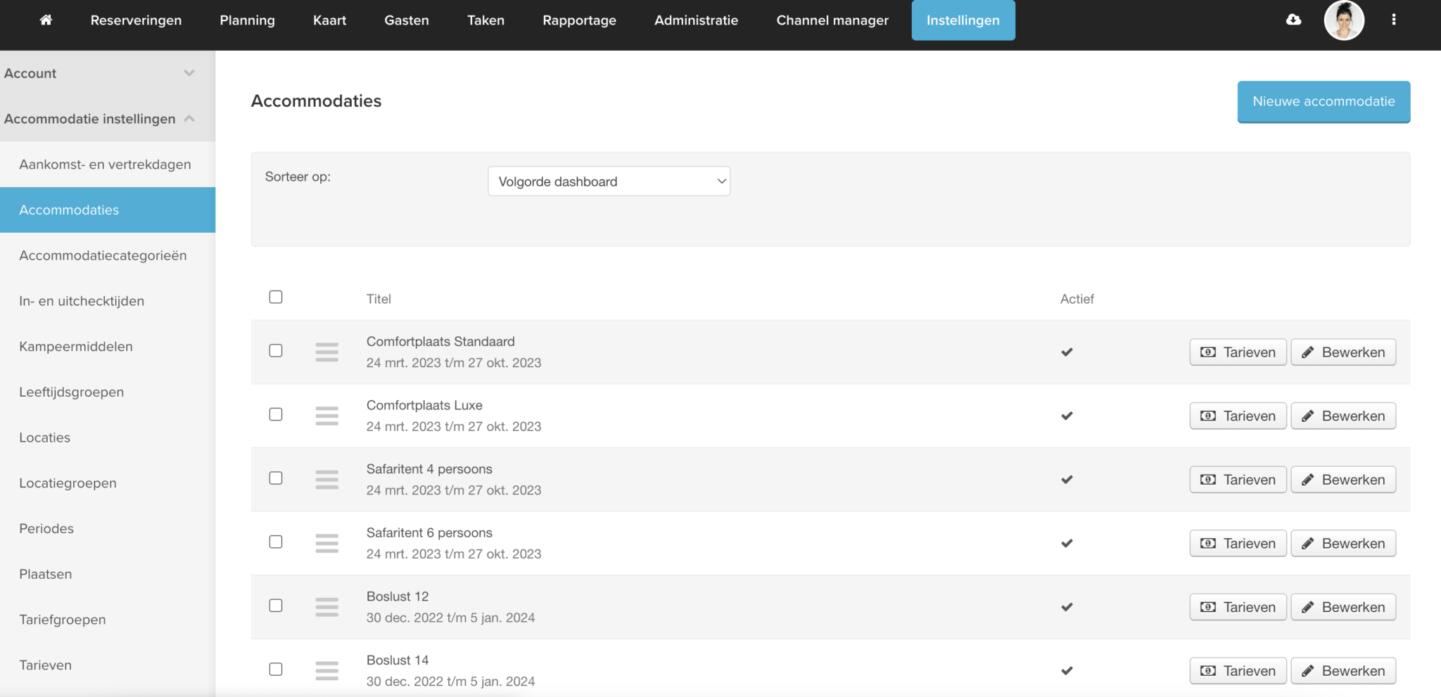This screenshot has width=1441, height=697.
Task: Check the Safaritent 6 persoons checkbox
Action: click(x=276, y=542)
